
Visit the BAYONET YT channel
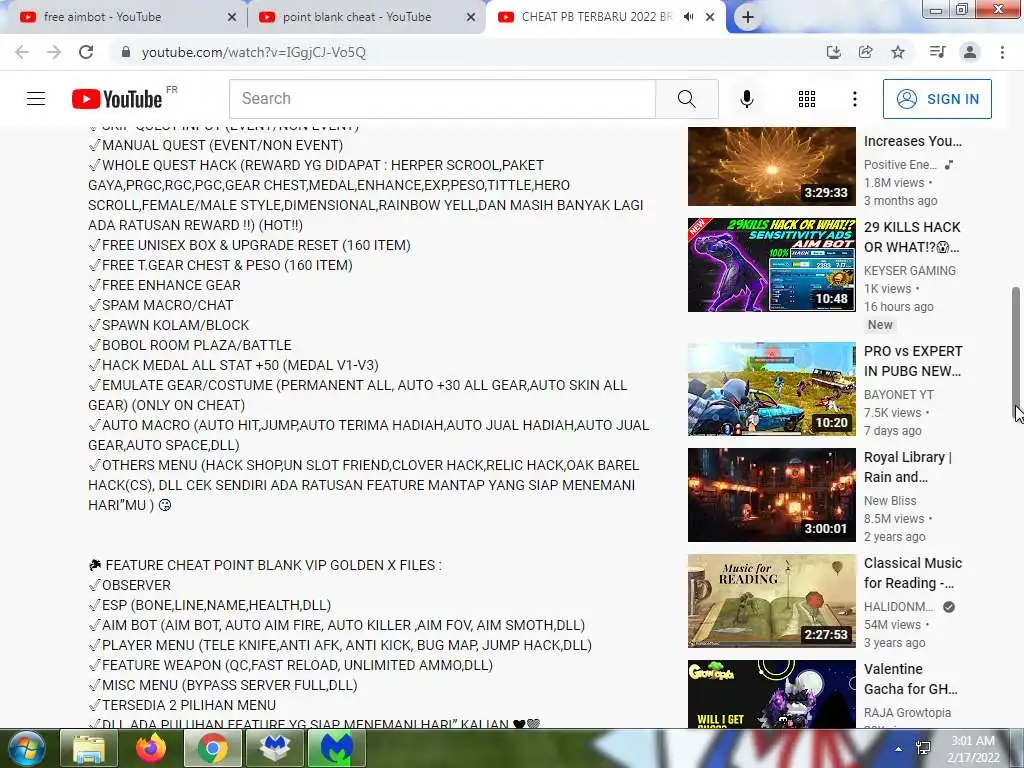click(x=899, y=394)
